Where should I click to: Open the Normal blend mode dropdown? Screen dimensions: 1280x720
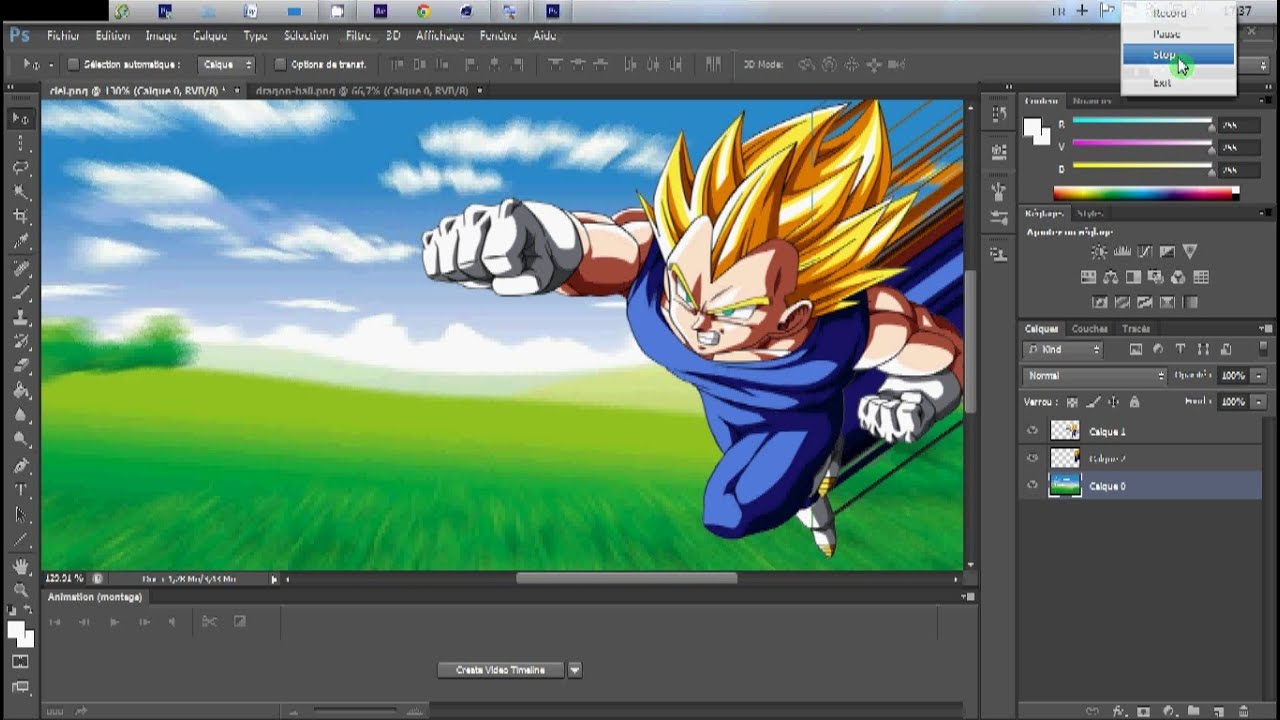coord(1094,376)
